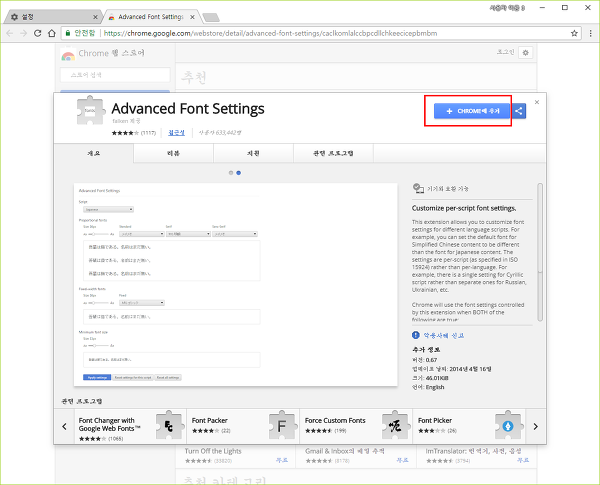Select the second carousel dot
This screenshot has width=600, height=485.
click(x=238, y=173)
